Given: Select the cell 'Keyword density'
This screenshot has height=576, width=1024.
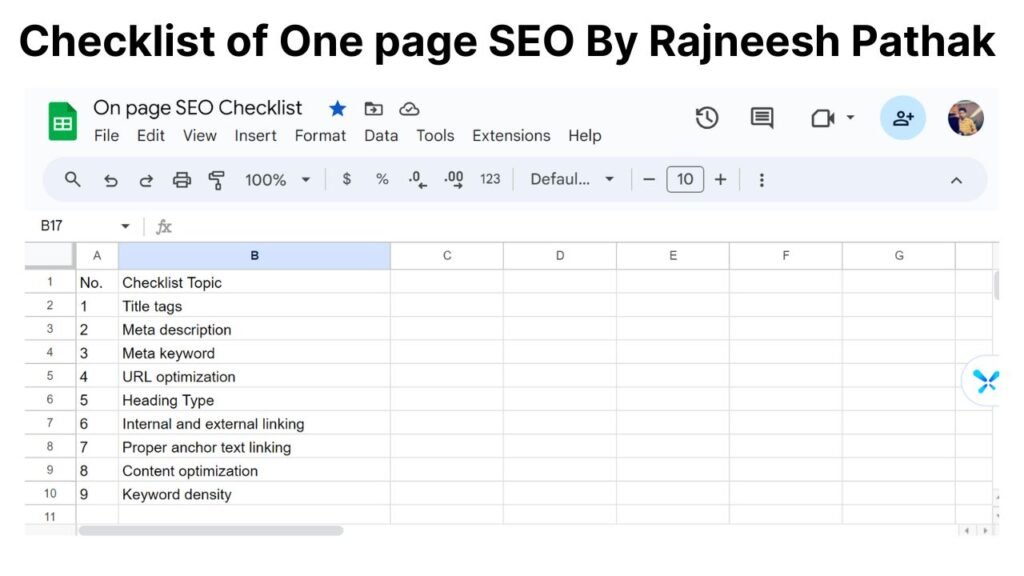Looking at the screenshot, I should (x=254, y=494).
